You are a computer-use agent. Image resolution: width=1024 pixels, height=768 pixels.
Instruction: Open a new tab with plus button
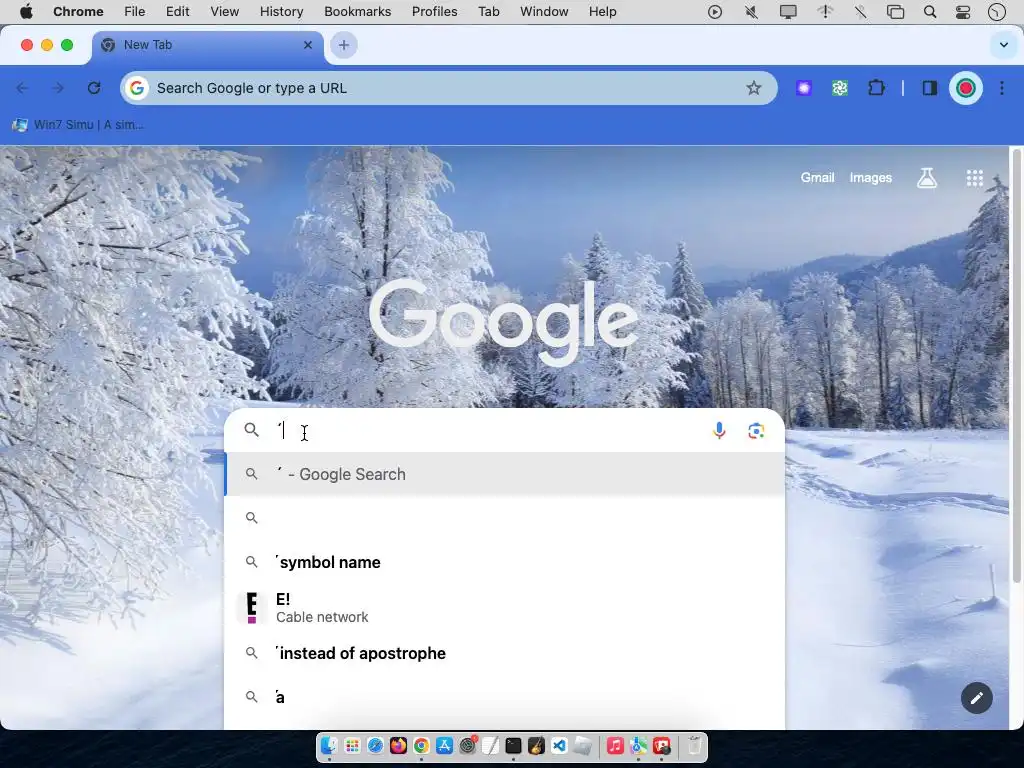click(x=344, y=45)
